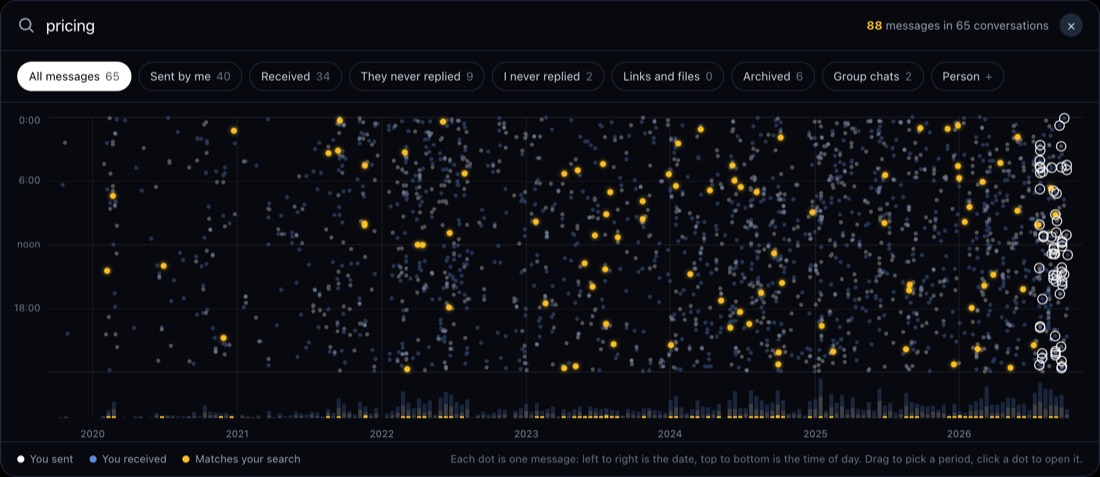
Task: Click the yellow 'Matches your search' legend dot
Action: pos(185,459)
